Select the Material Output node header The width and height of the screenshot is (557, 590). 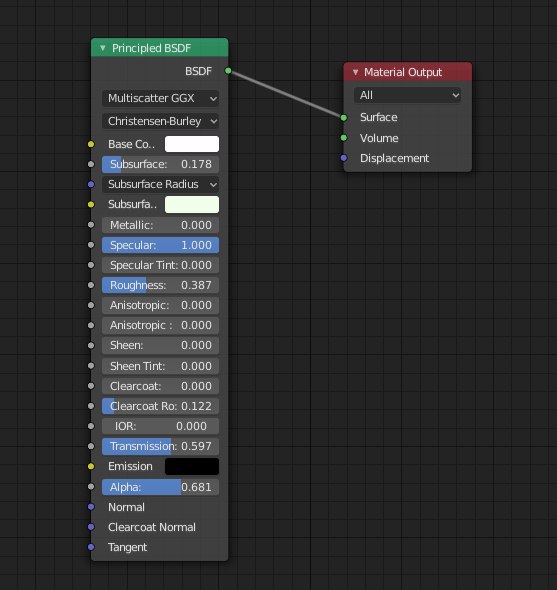408,71
